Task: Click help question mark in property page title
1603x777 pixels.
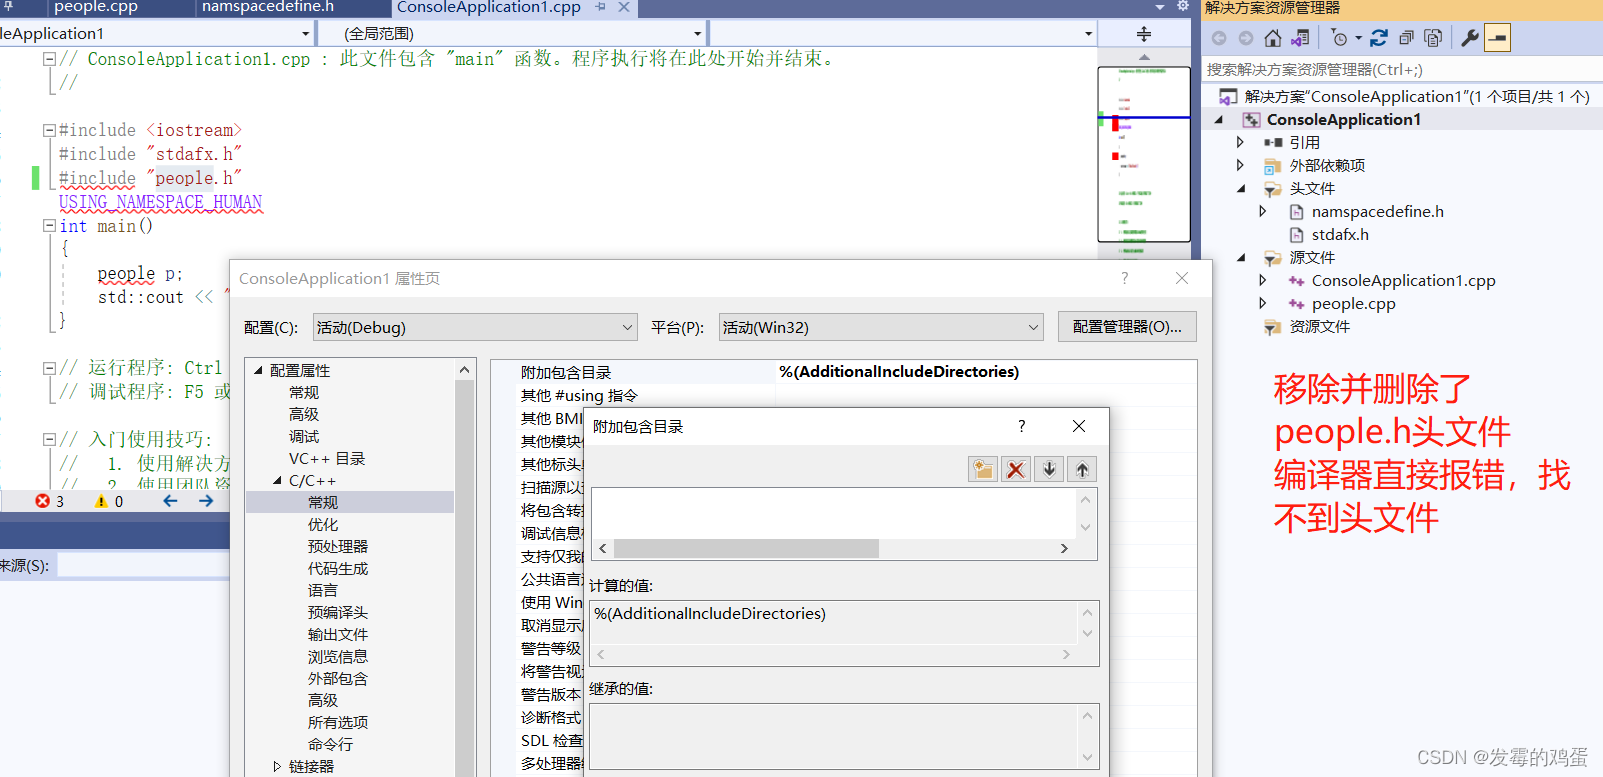Action: tap(1124, 278)
